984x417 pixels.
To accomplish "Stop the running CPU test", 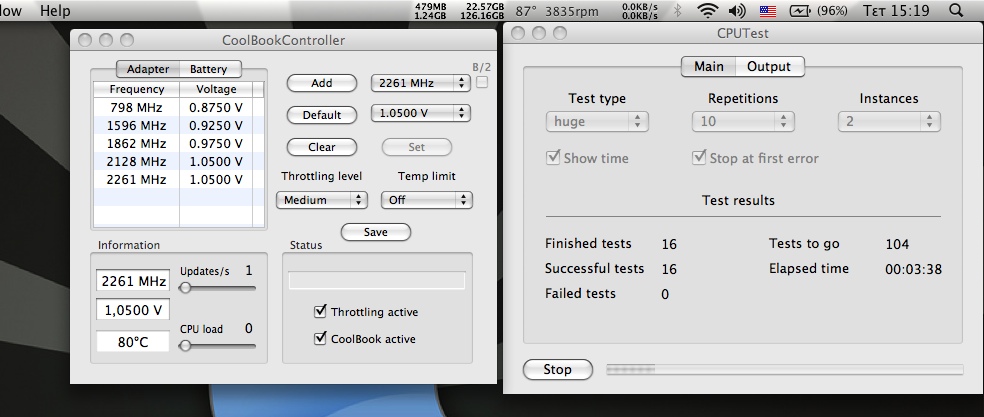I will tap(557, 369).
